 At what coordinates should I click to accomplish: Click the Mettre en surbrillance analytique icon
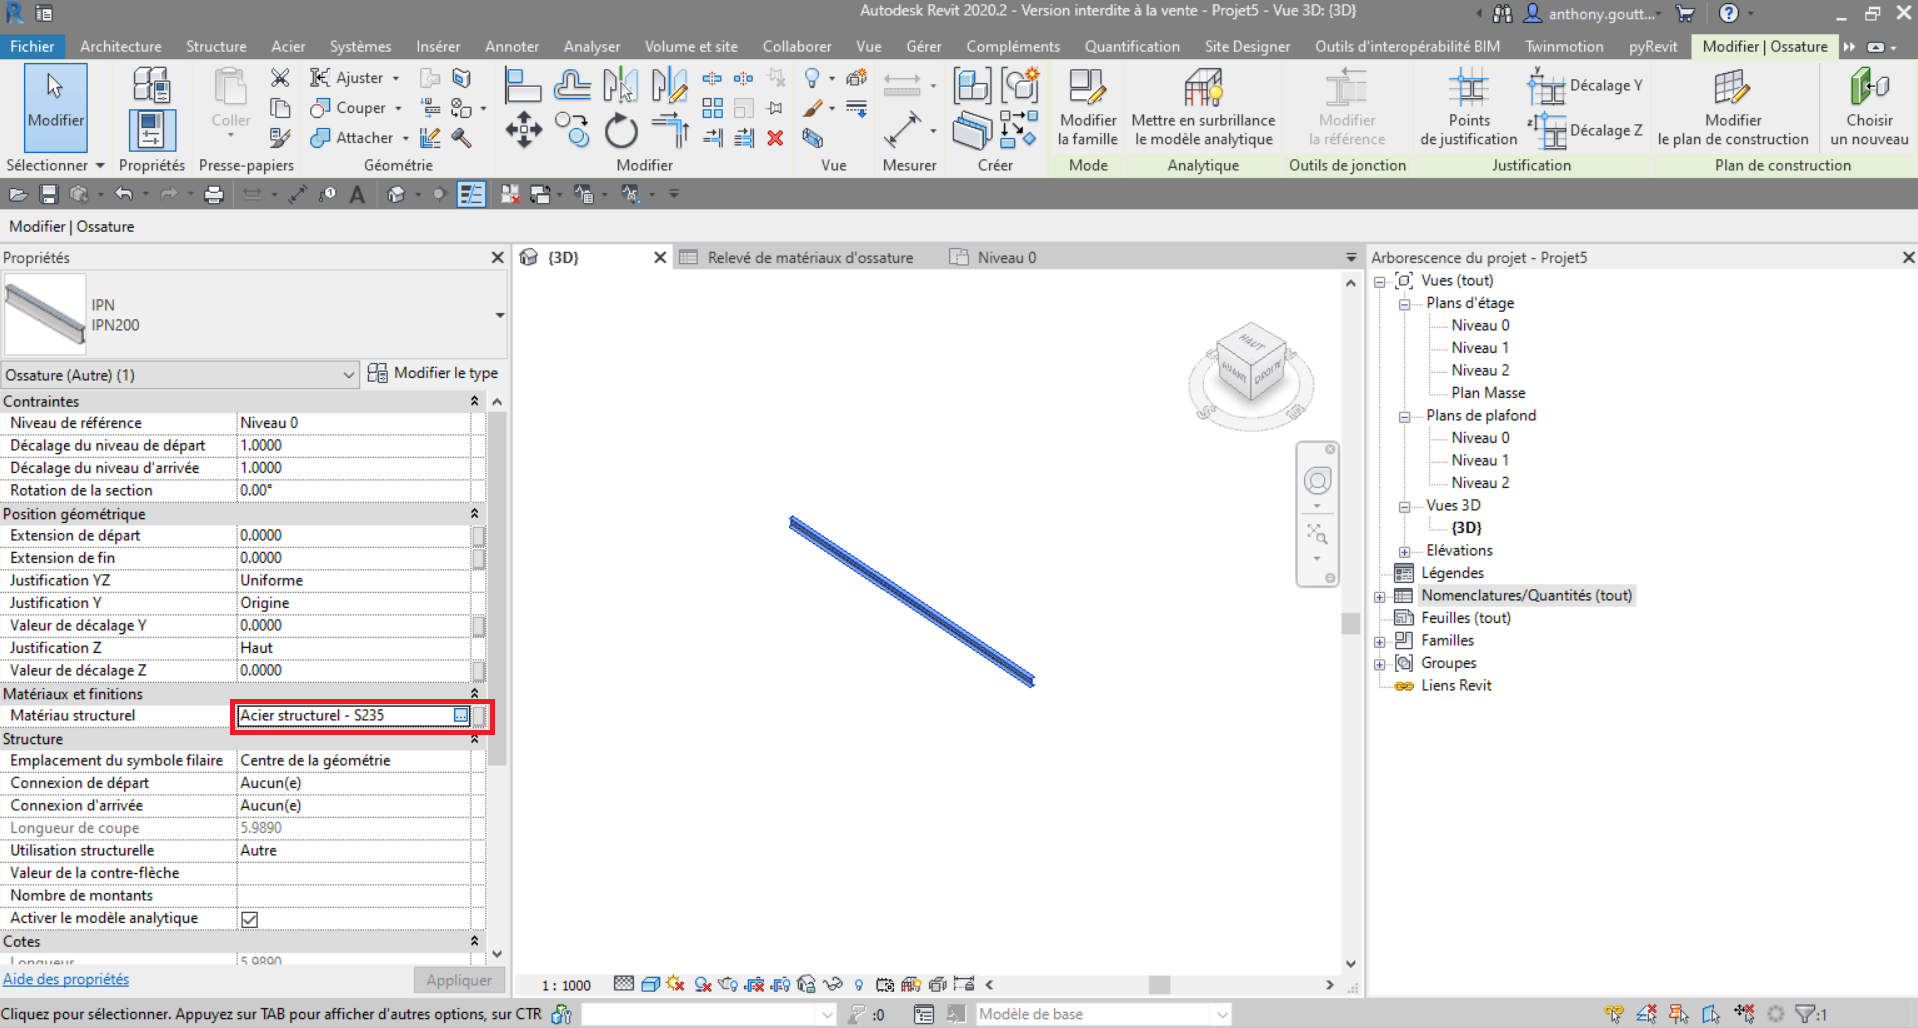(1202, 90)
